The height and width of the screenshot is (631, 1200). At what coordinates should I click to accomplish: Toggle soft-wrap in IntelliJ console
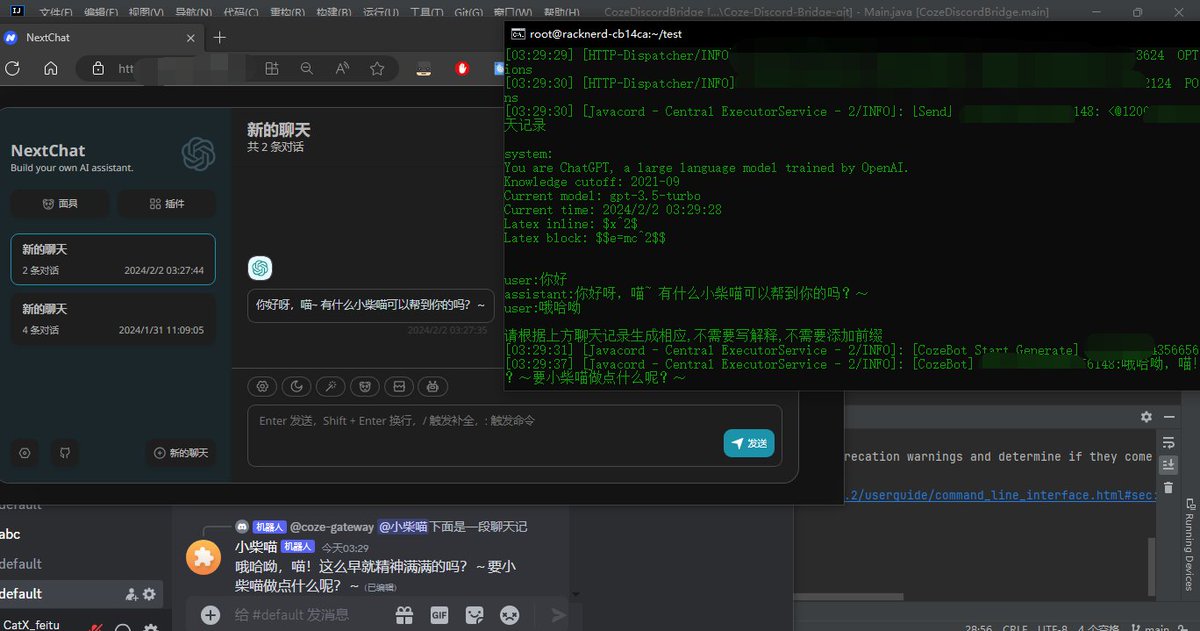coord(1168,443)
